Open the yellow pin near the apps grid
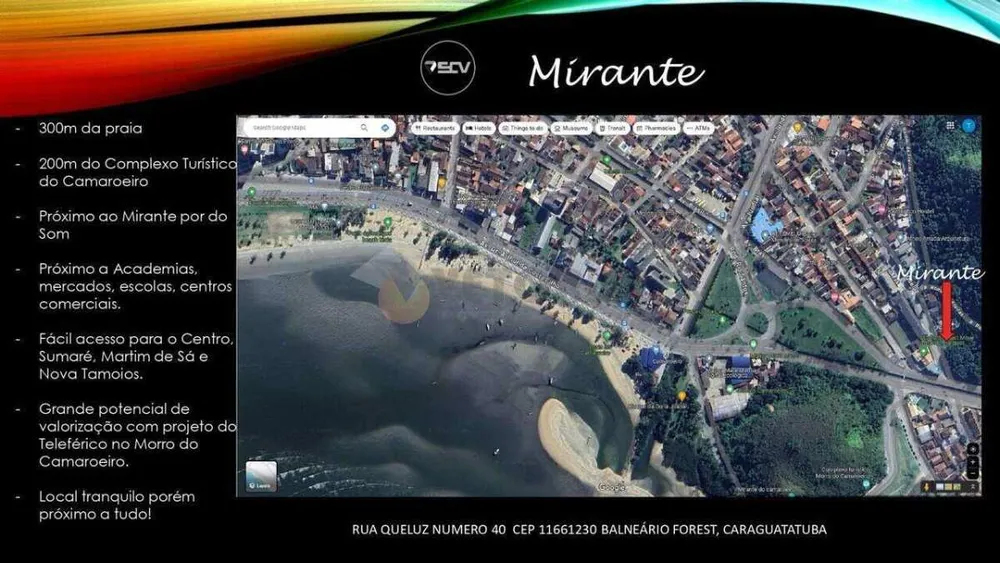Image resolution: width=1000 pixels, height=563 pixels. (x=797, y=128)
